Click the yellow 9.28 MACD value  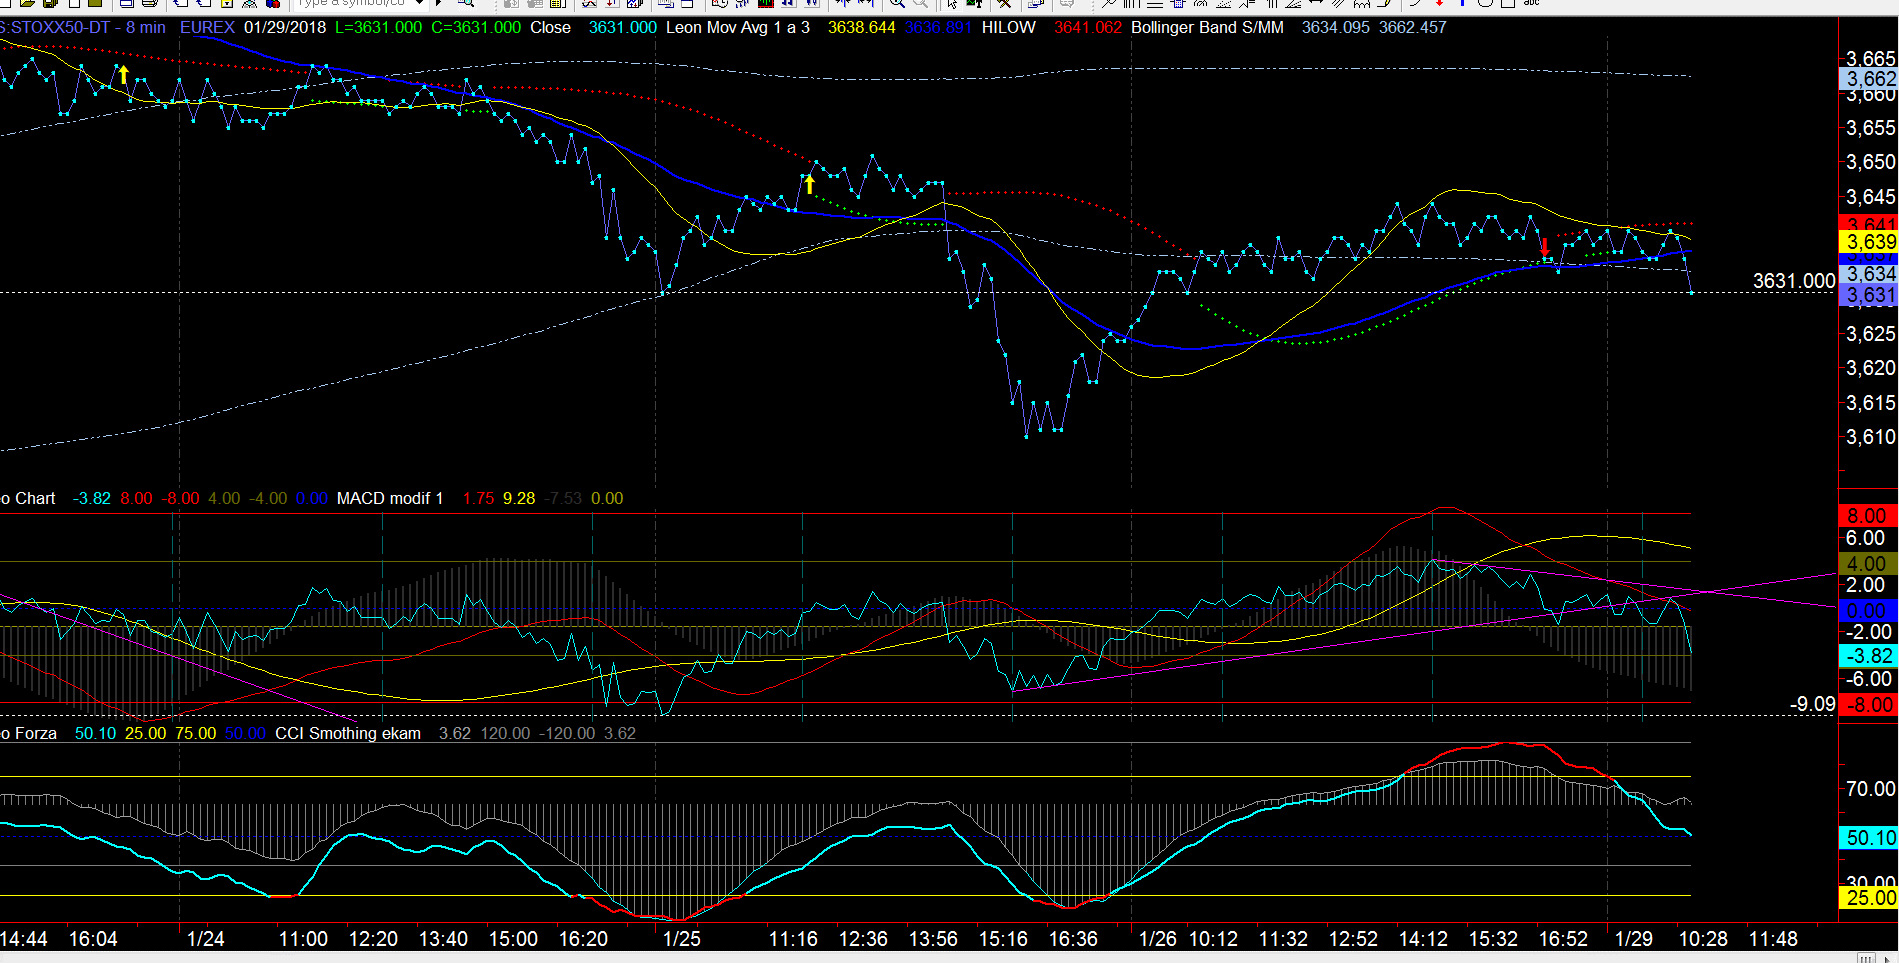click(519, 498)
